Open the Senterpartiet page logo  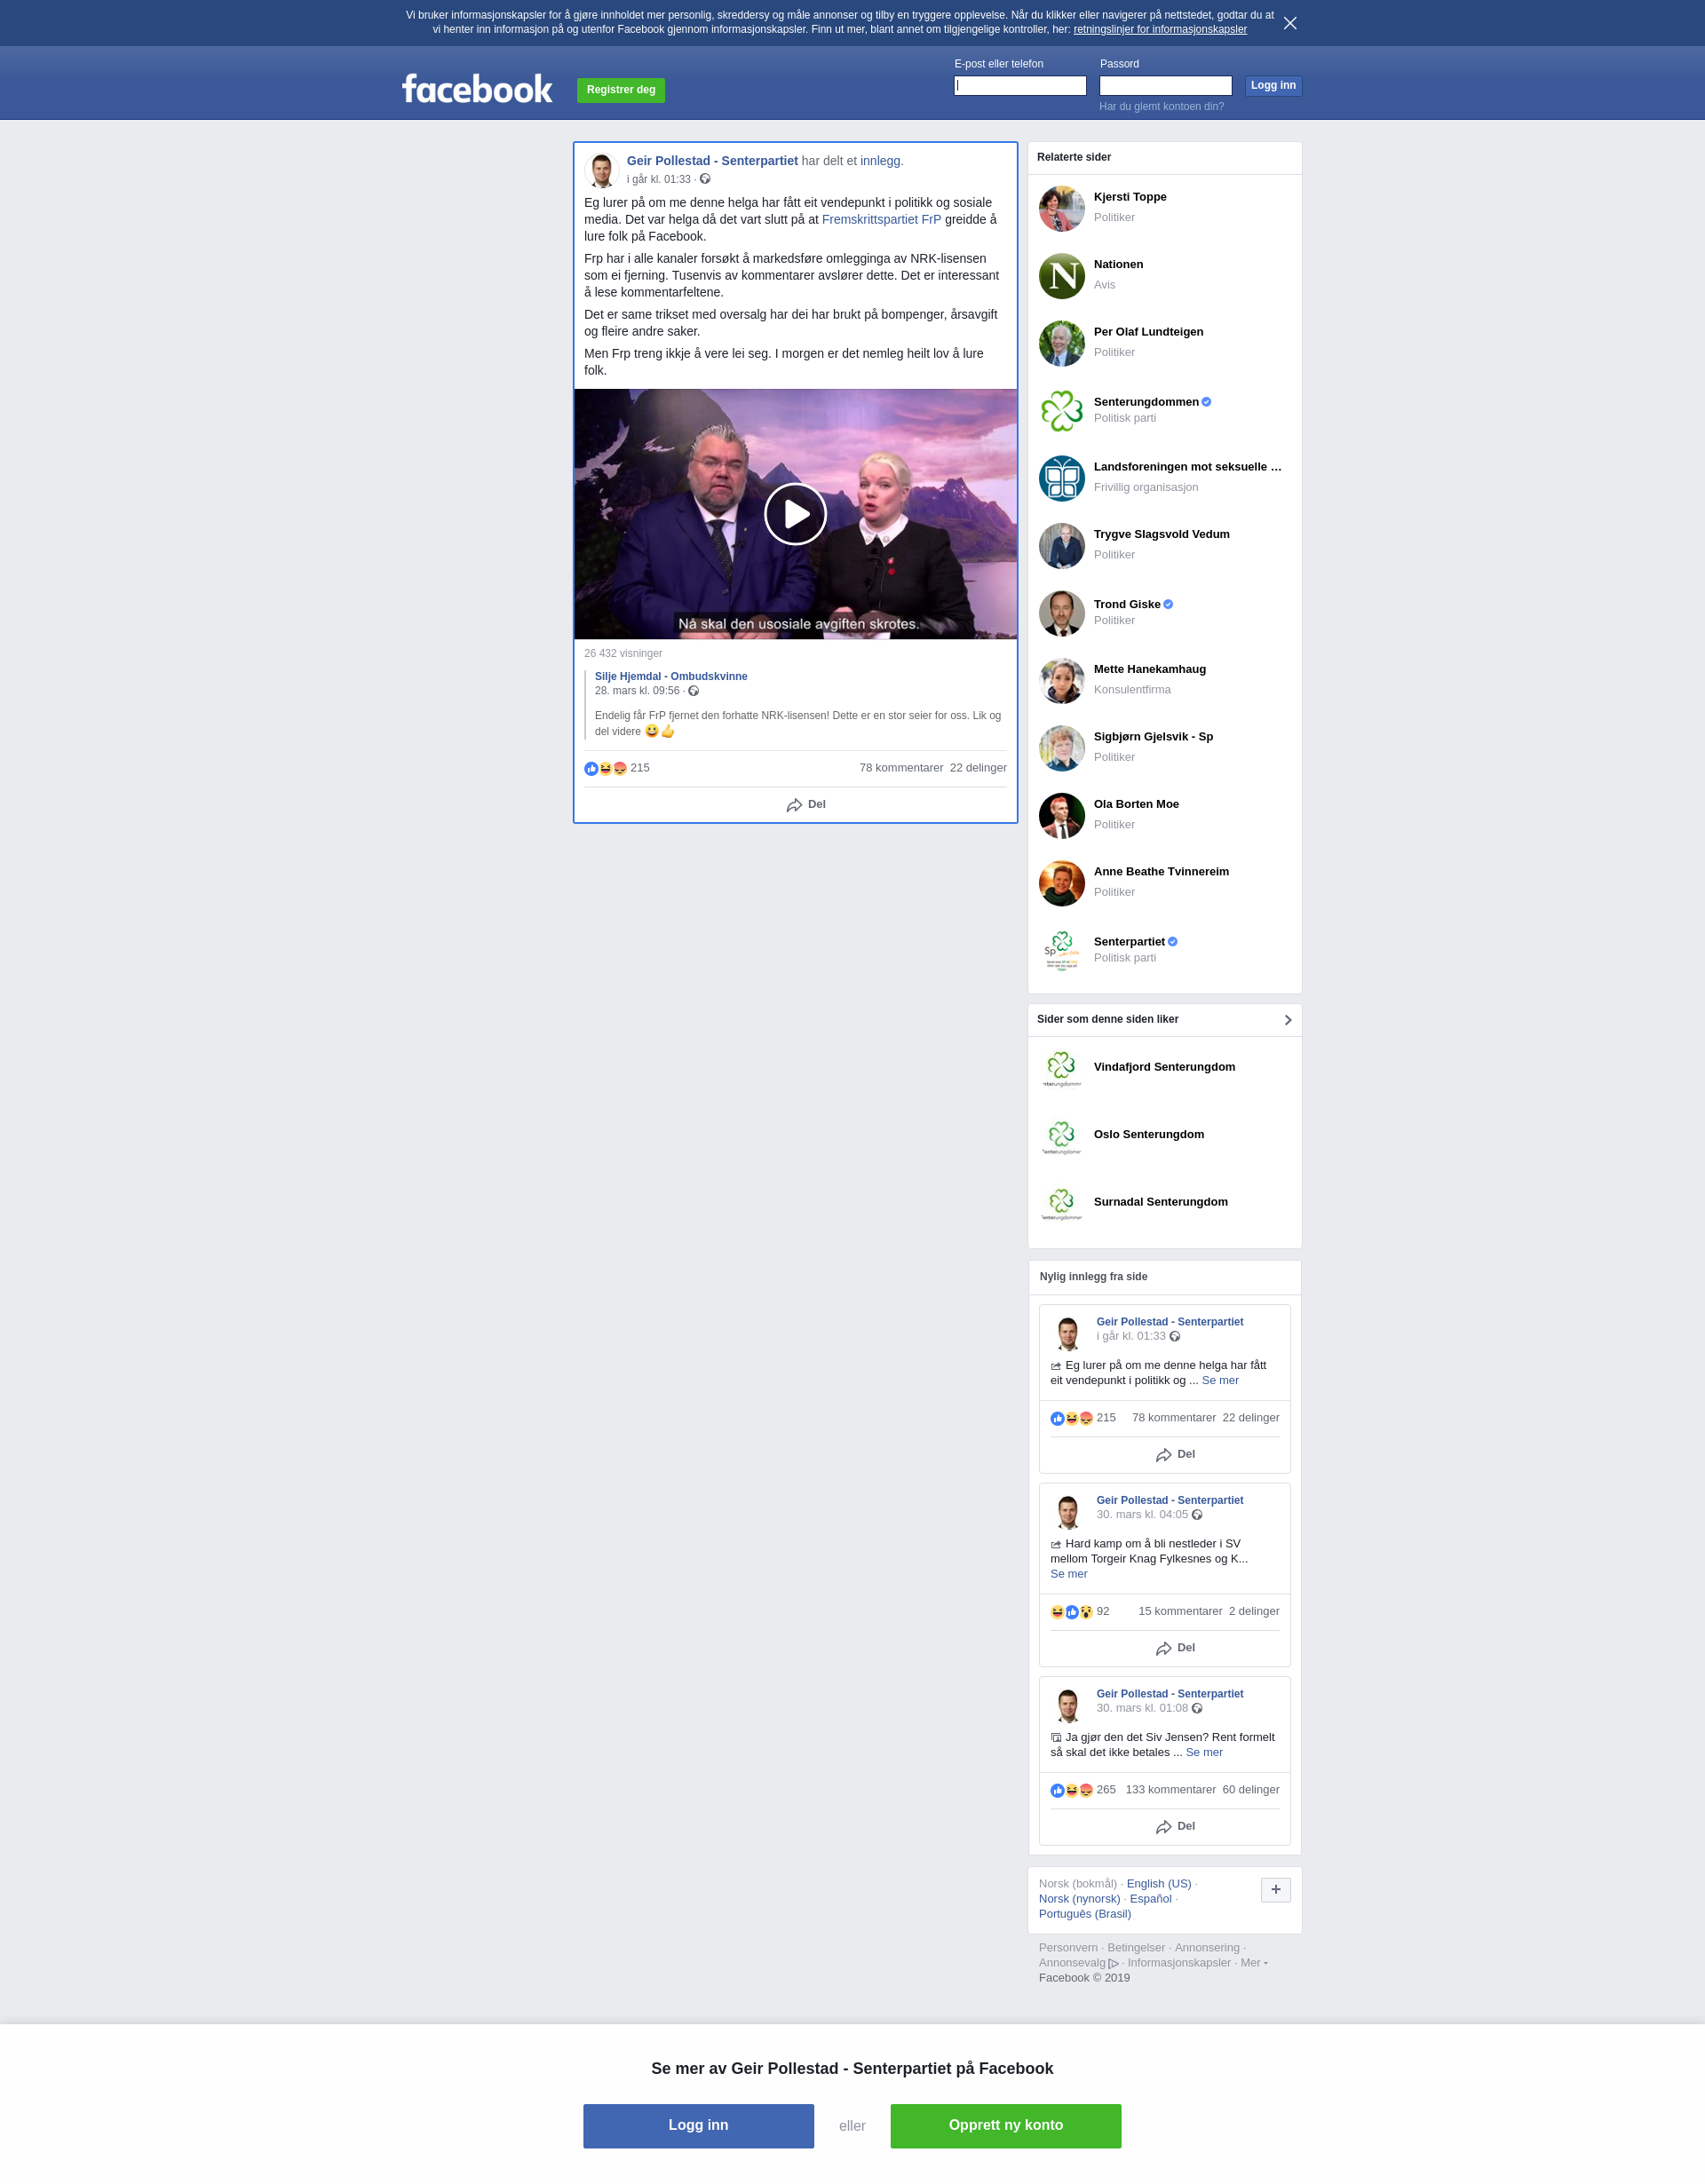tap(1062, 951)
